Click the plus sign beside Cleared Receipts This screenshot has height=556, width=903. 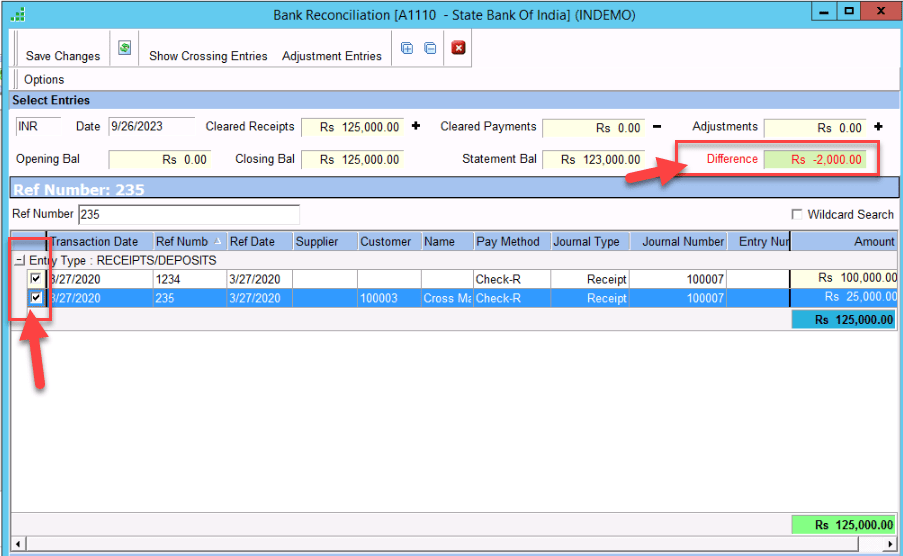coord(416,127)
